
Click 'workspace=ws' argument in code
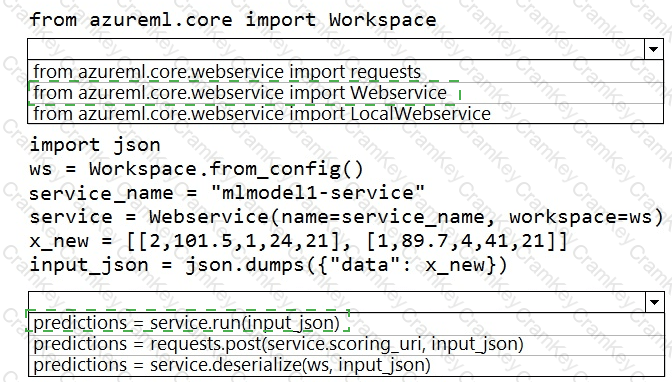580,217
